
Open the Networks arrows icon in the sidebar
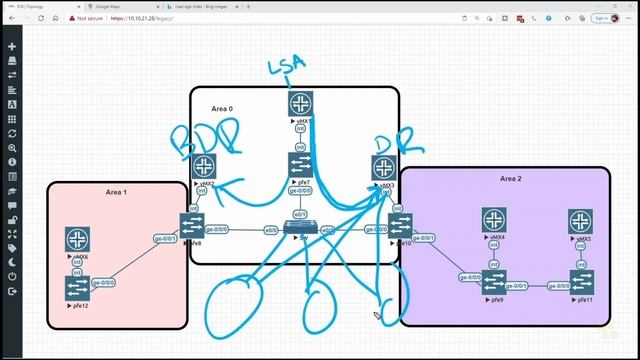click(x=12, y=75)
